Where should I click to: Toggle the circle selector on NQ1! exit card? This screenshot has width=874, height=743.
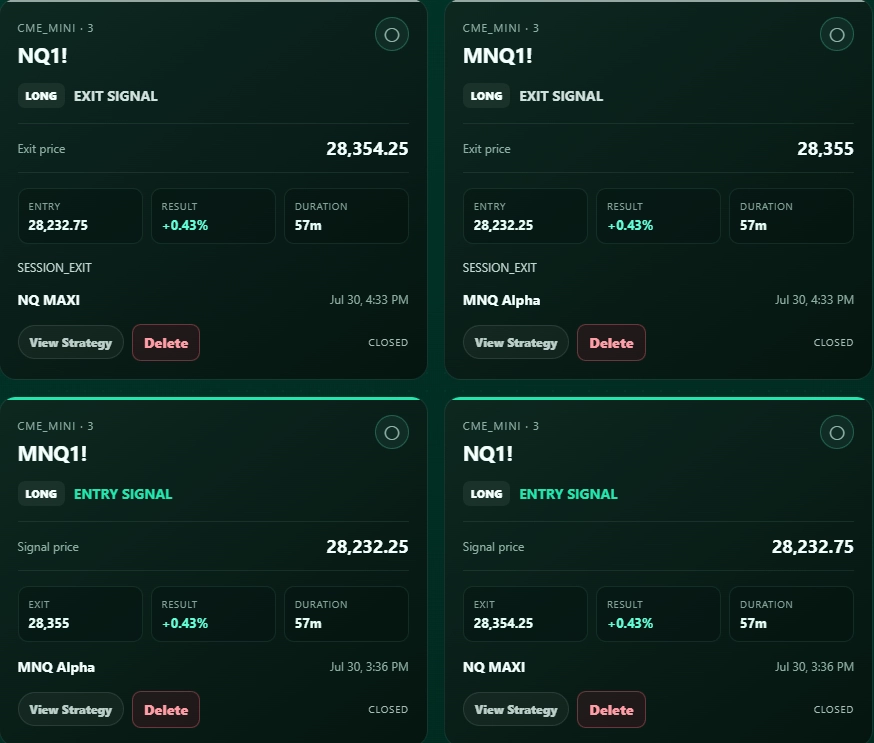(392, 35)
